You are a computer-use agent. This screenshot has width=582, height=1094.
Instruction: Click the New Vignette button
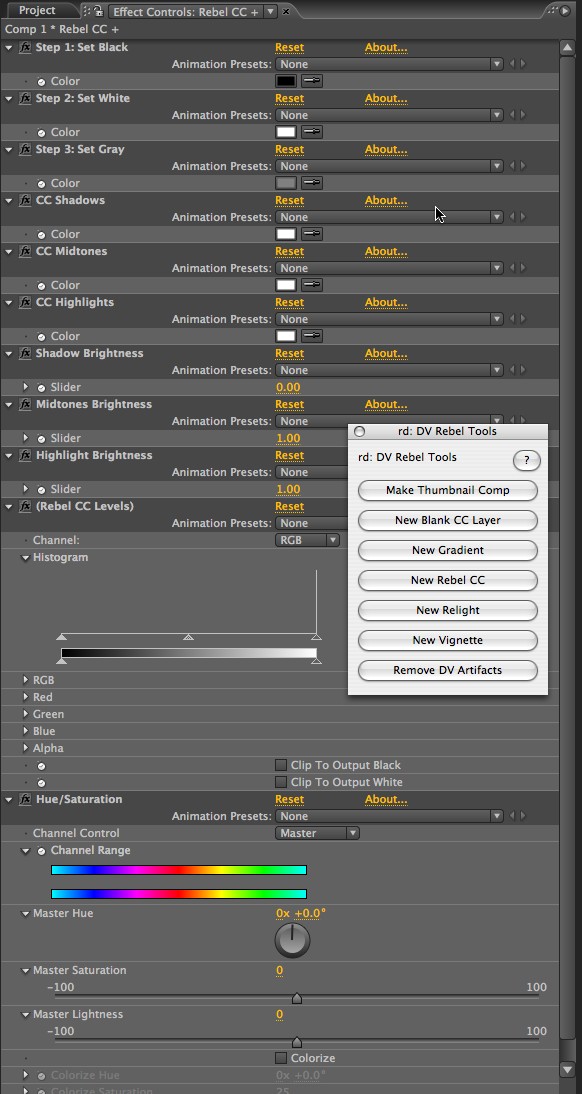pos(447,640)
